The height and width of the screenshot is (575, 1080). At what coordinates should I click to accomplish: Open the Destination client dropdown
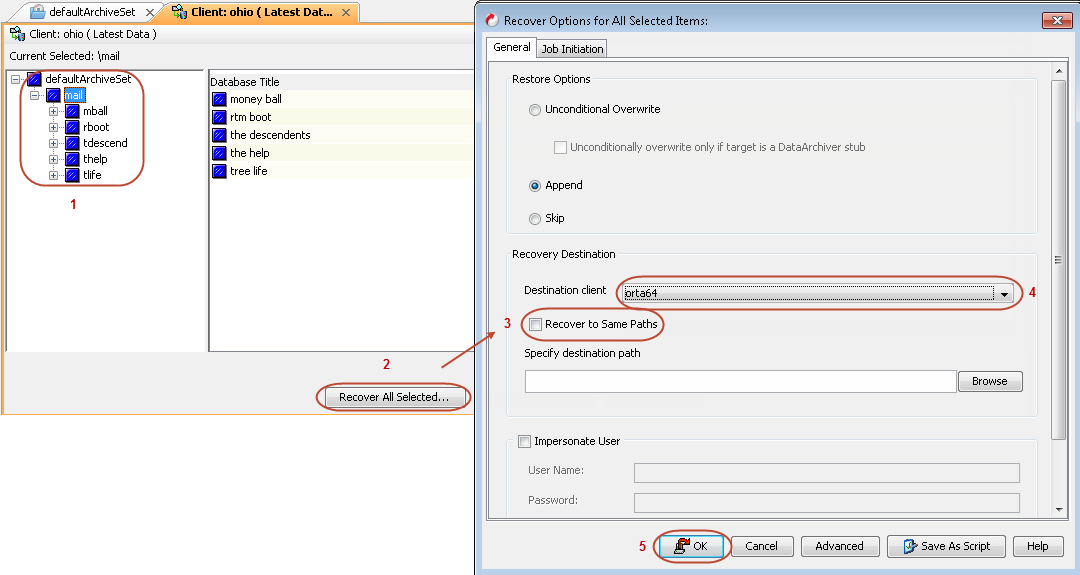[x=1003, y=293]
